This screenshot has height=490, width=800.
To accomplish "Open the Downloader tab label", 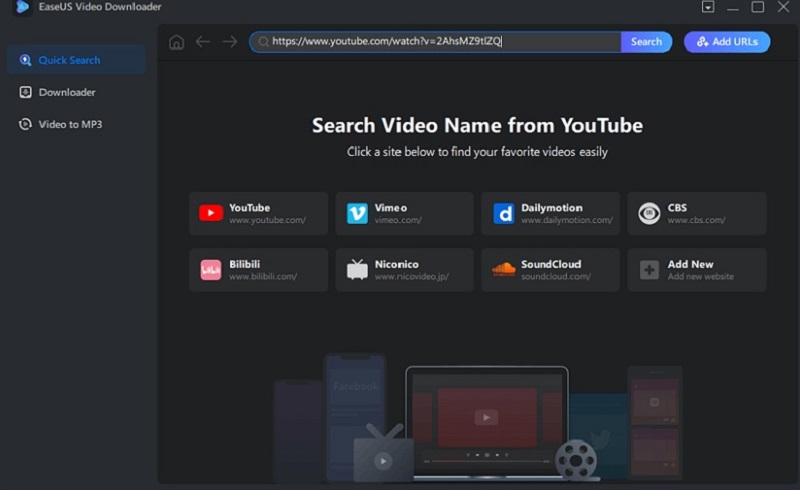I will pyautogui.click(x=67, y=92).
